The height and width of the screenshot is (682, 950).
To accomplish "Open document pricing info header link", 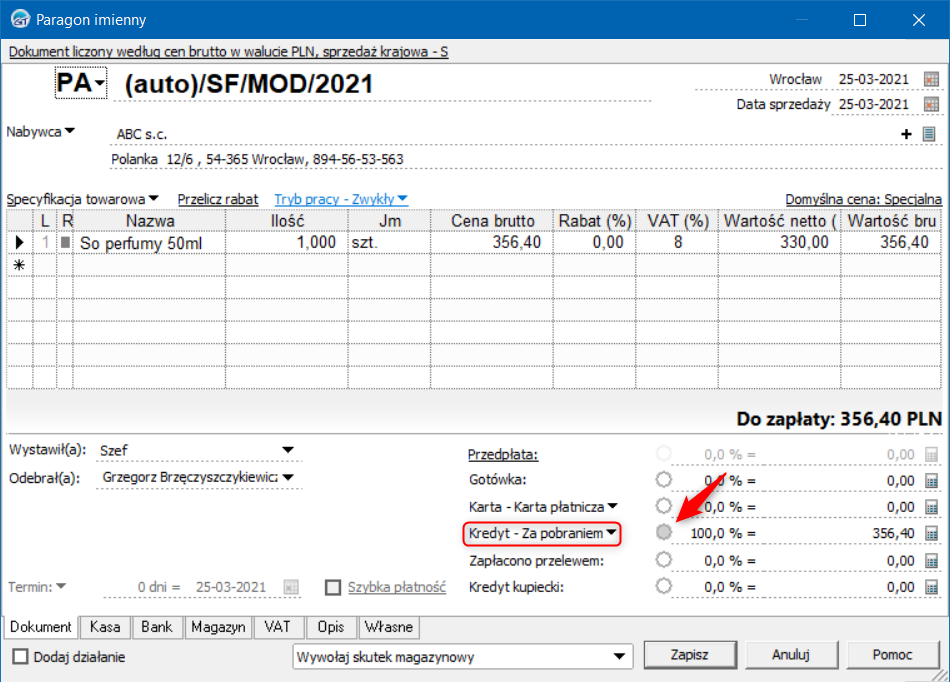I will tap(228, 51).
